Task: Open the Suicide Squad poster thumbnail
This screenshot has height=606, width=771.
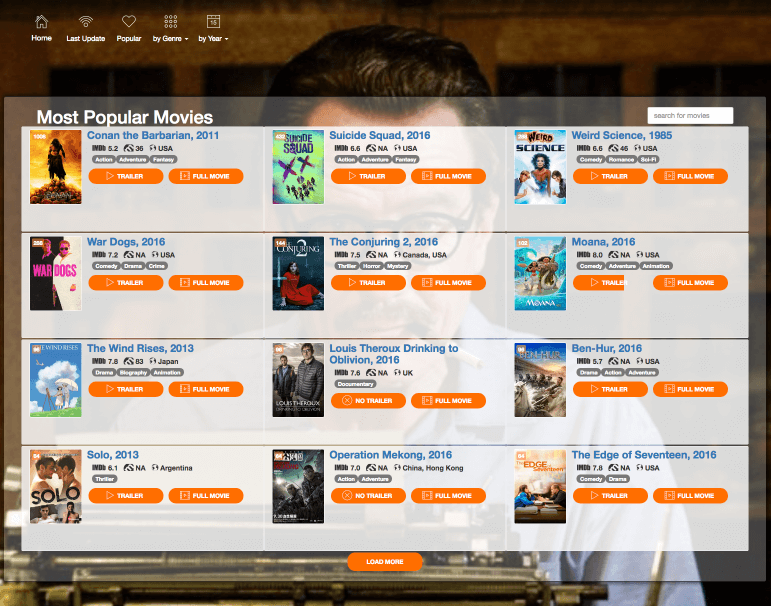Action: coord(298,167)
